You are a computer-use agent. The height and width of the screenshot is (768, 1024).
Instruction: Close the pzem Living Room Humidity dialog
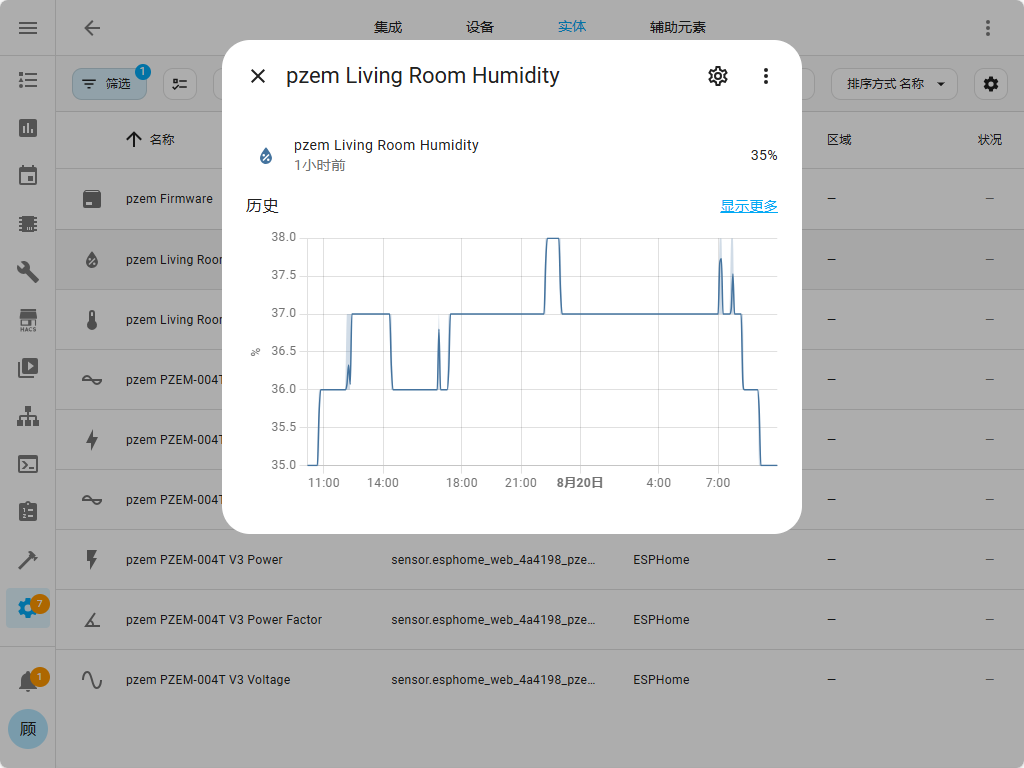coord(258,76)
